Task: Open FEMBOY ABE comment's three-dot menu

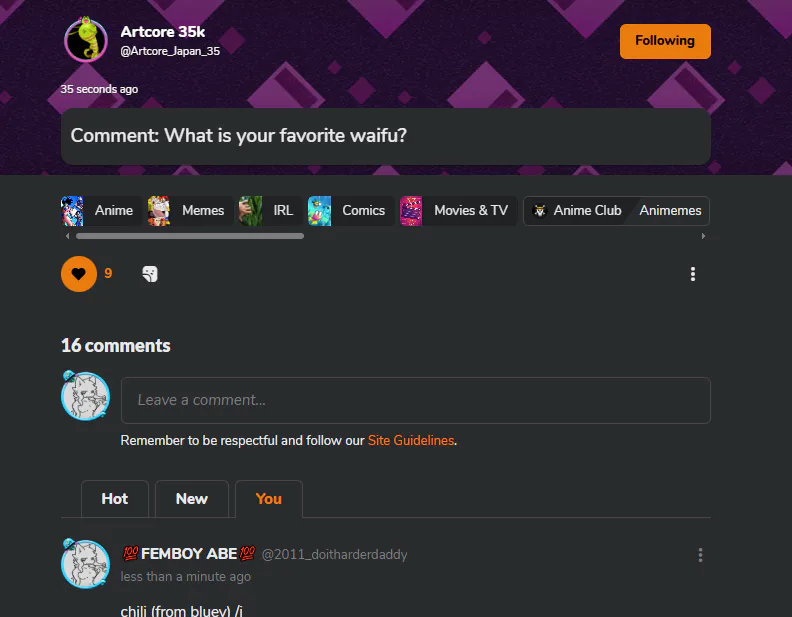Action: click(700, 555)
